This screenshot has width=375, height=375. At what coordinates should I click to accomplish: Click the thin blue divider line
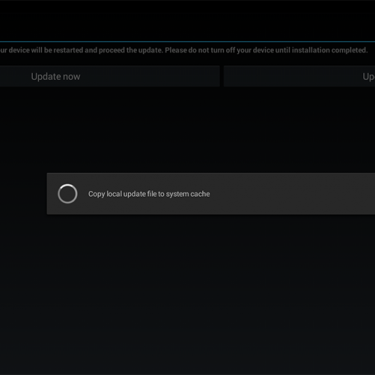187,42
